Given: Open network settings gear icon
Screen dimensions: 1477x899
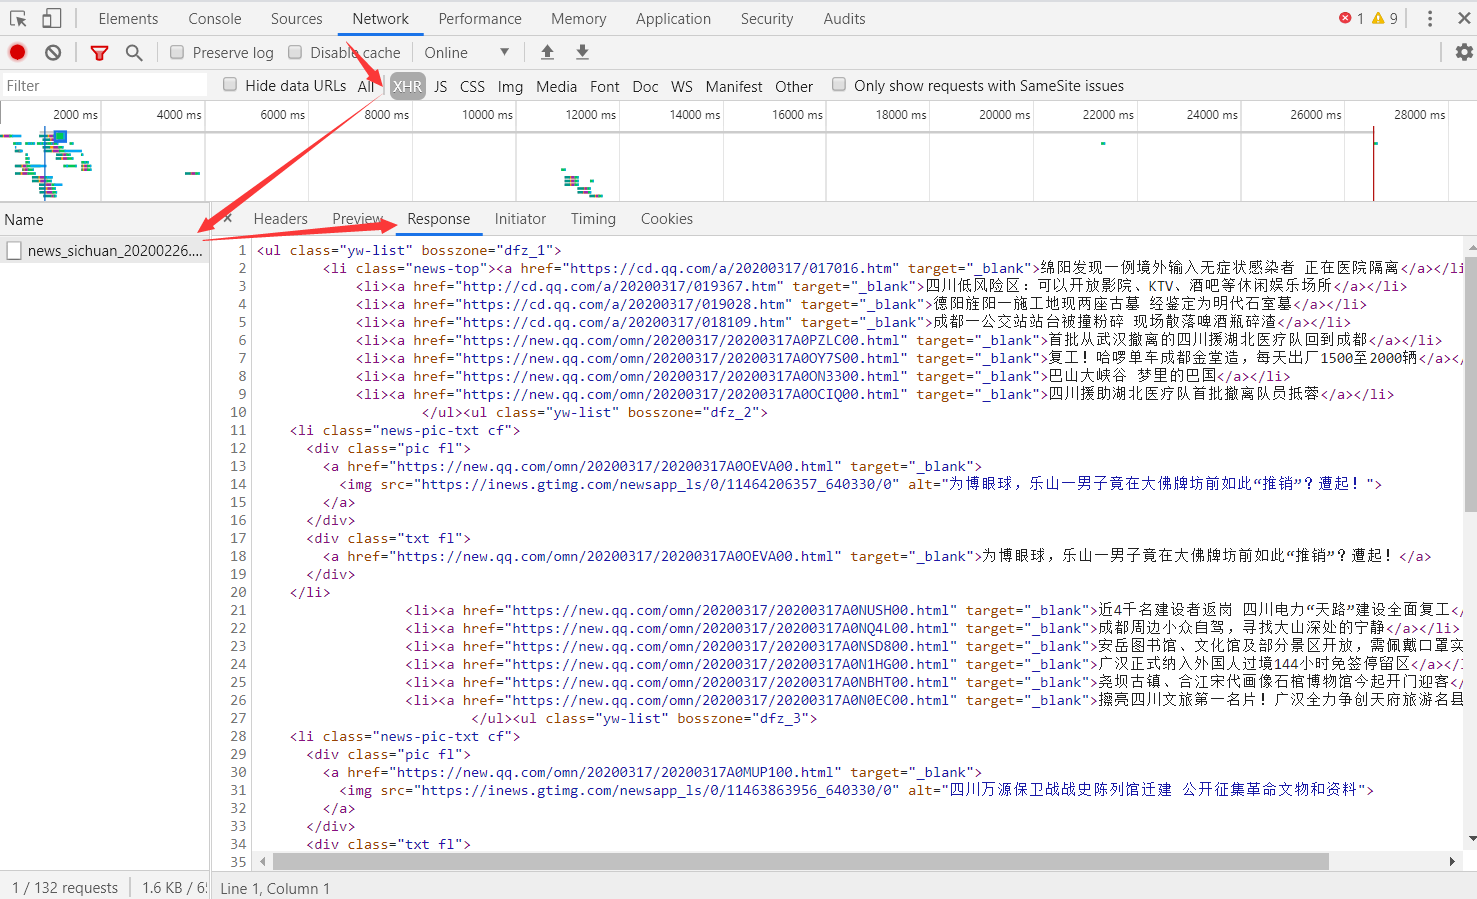Looking at the screenshot, I should [1464, 52].
